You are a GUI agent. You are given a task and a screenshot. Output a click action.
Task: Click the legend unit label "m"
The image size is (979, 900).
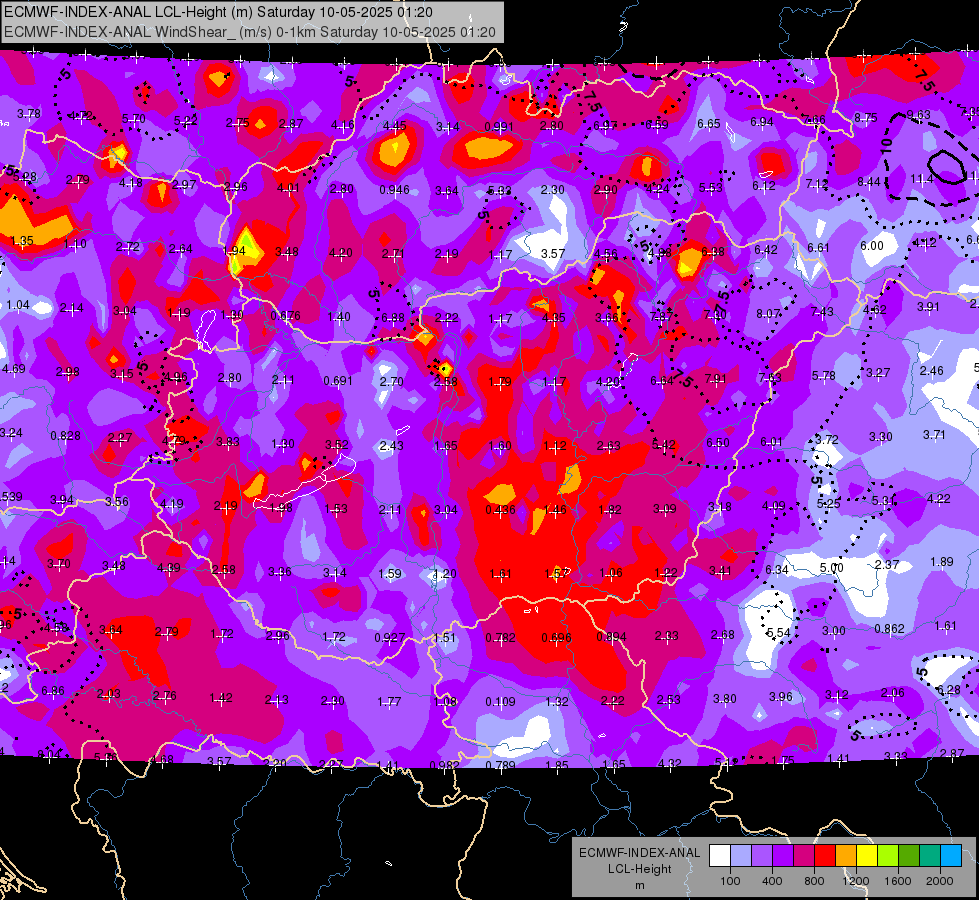(x=640, y=885)
